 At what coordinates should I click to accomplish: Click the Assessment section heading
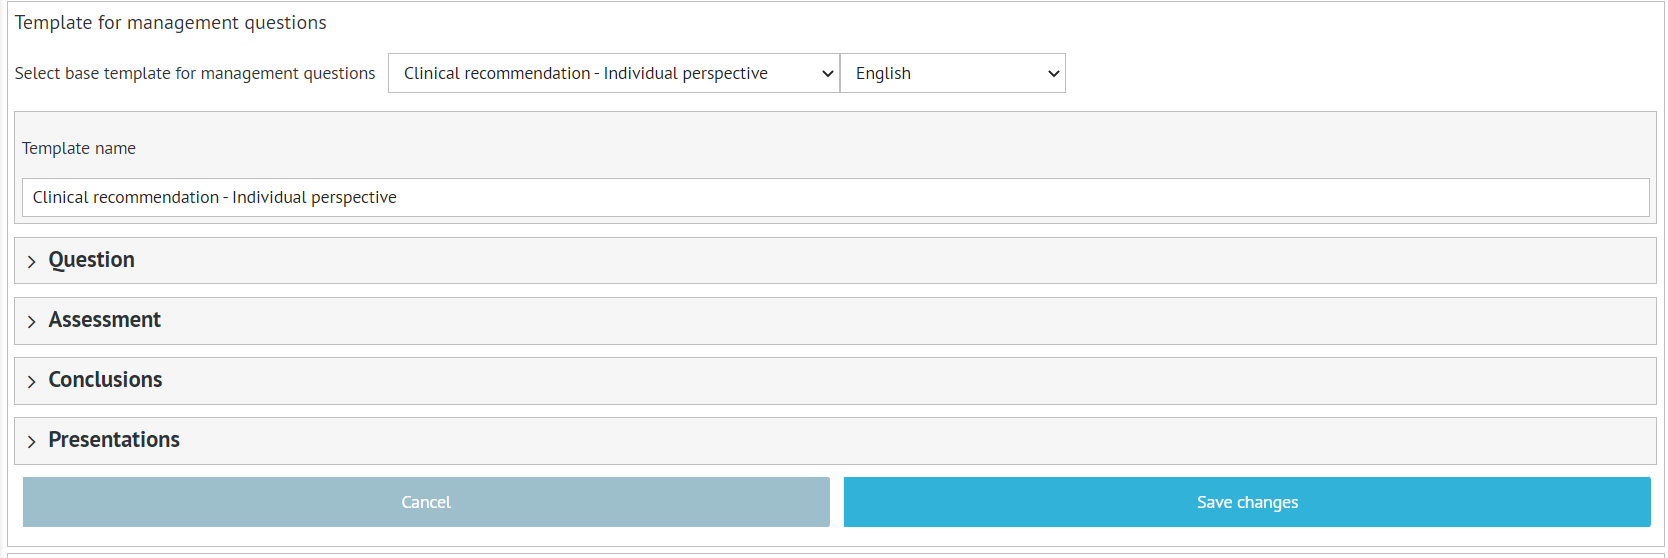[104, 320]
